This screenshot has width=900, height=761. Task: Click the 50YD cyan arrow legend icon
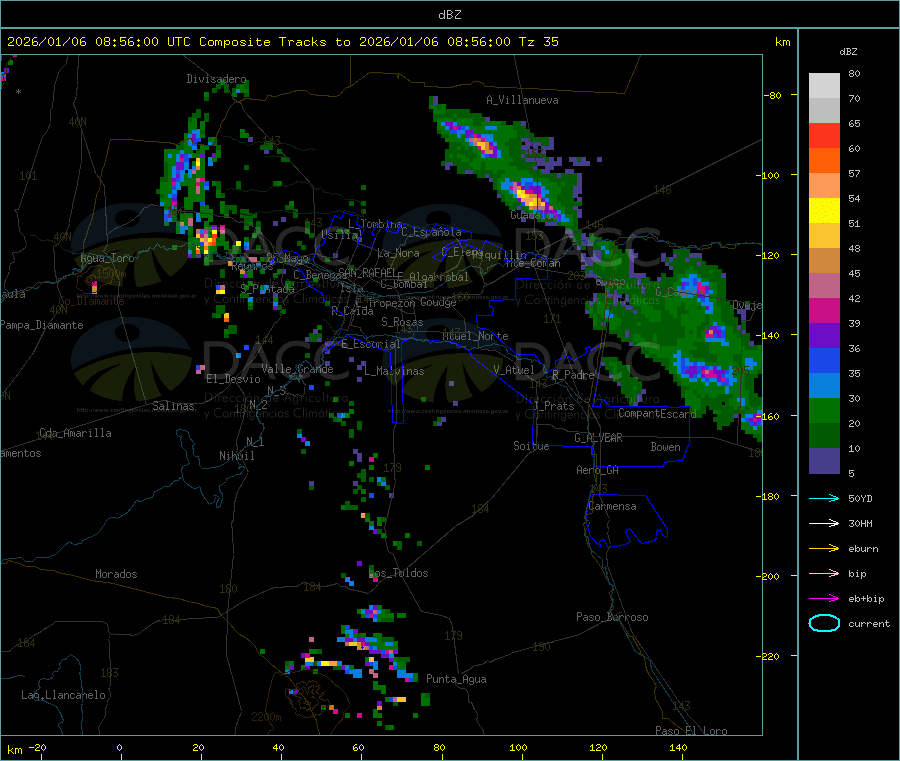click(x=824, y=498)
